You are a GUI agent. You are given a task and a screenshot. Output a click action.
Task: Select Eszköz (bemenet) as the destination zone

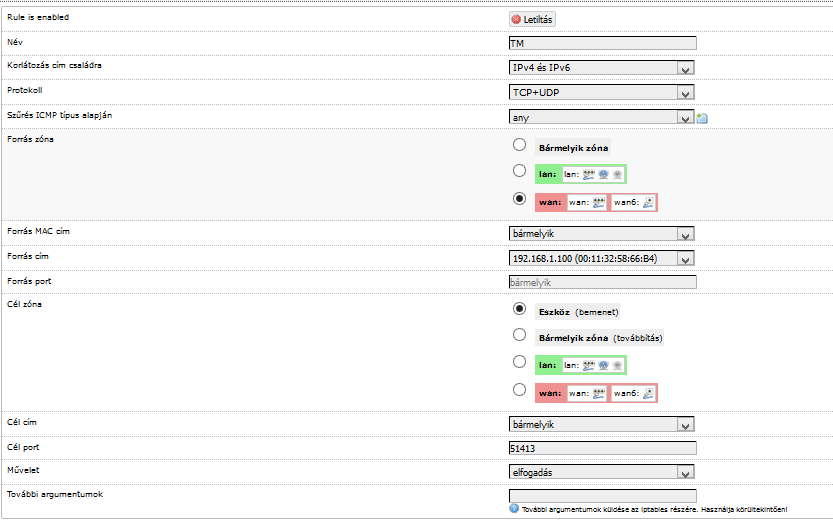tap(520, 309)
